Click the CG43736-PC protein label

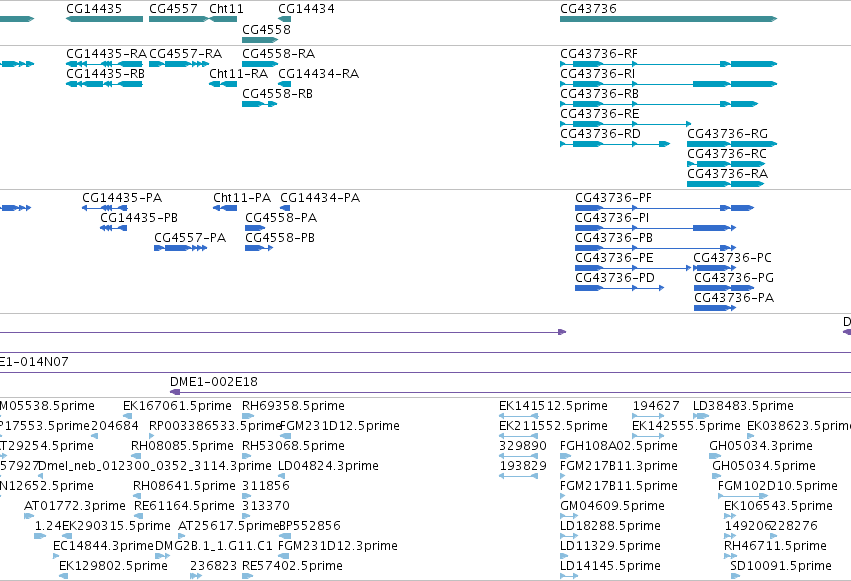[x=733, y=258]
